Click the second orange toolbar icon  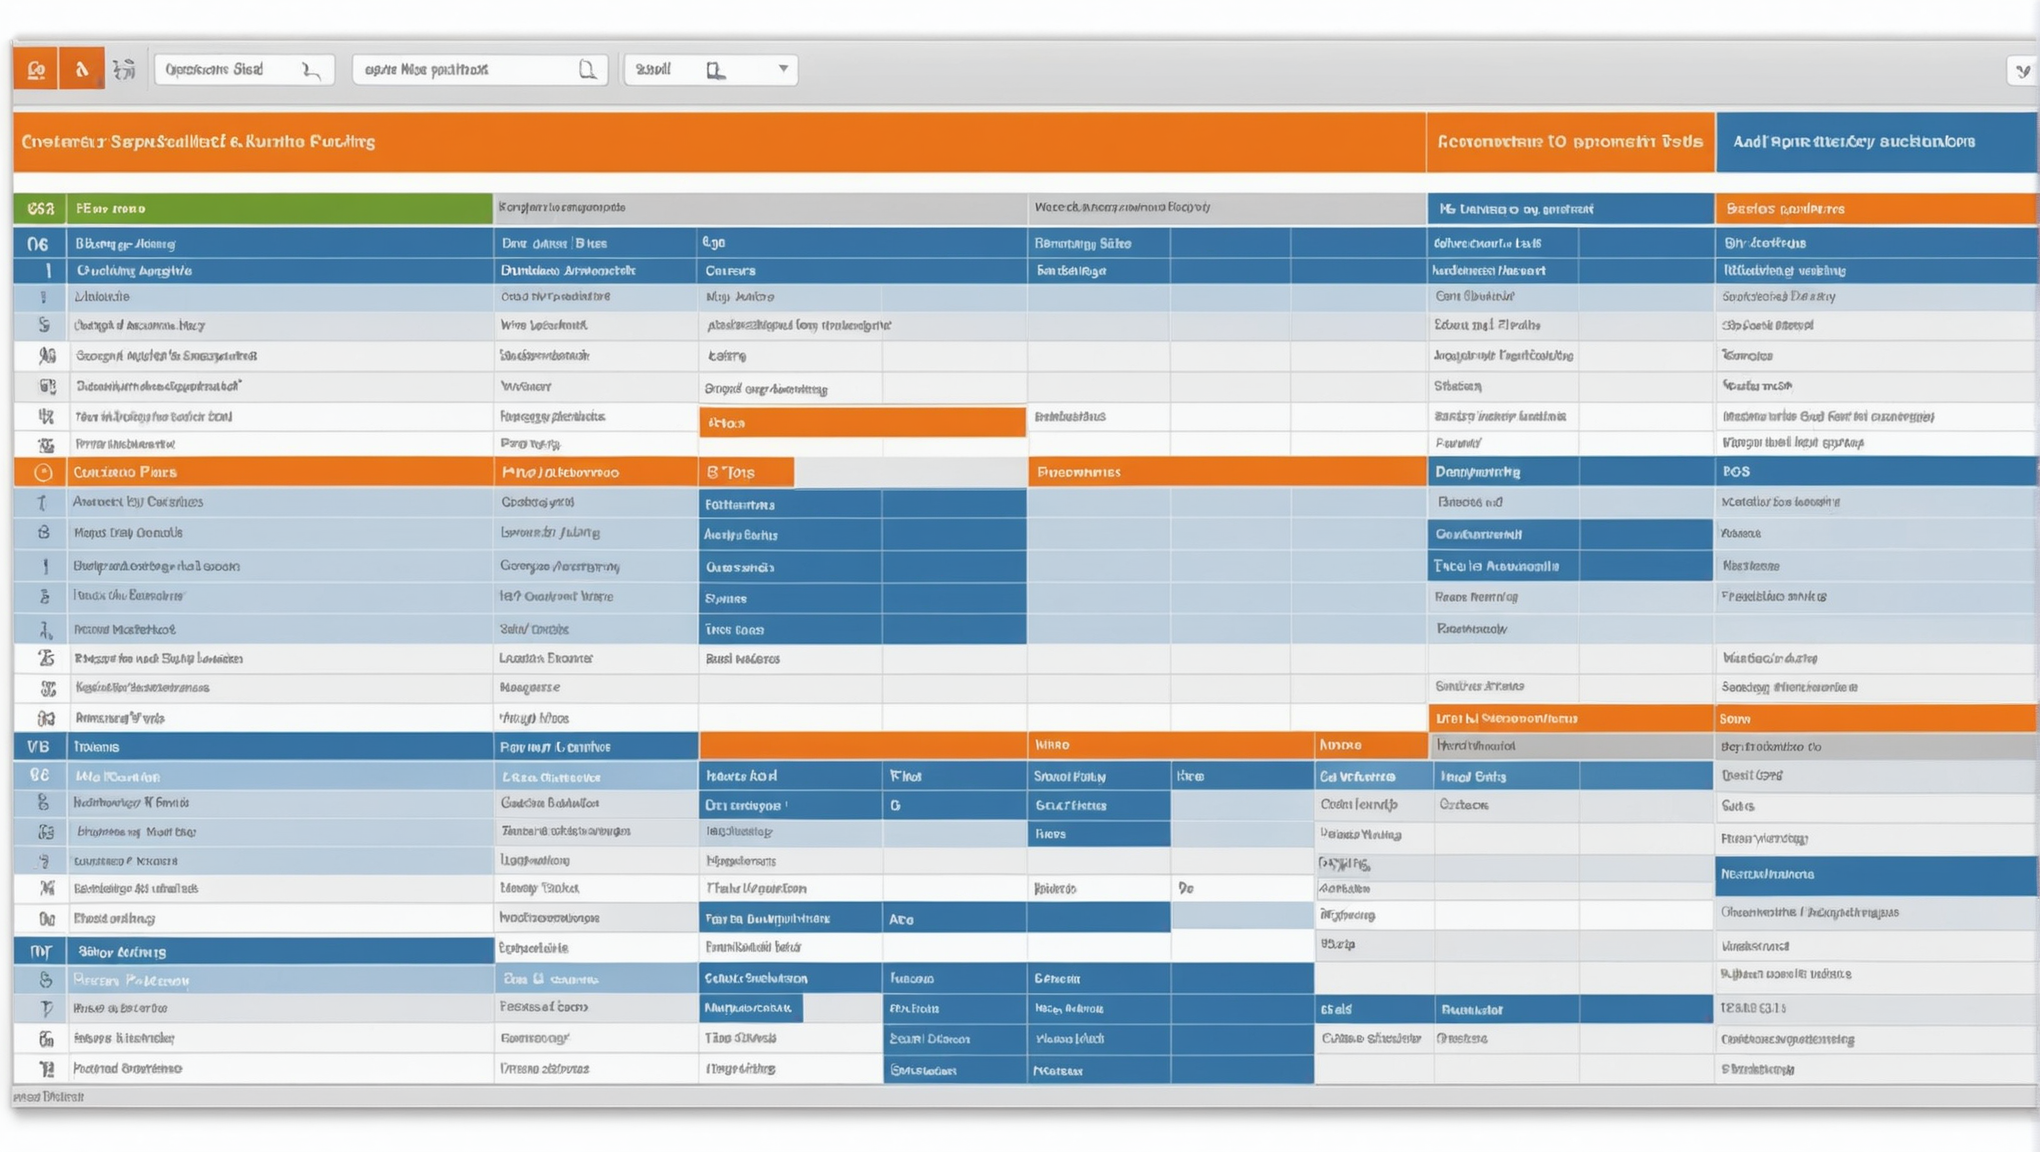pos(82,69)
